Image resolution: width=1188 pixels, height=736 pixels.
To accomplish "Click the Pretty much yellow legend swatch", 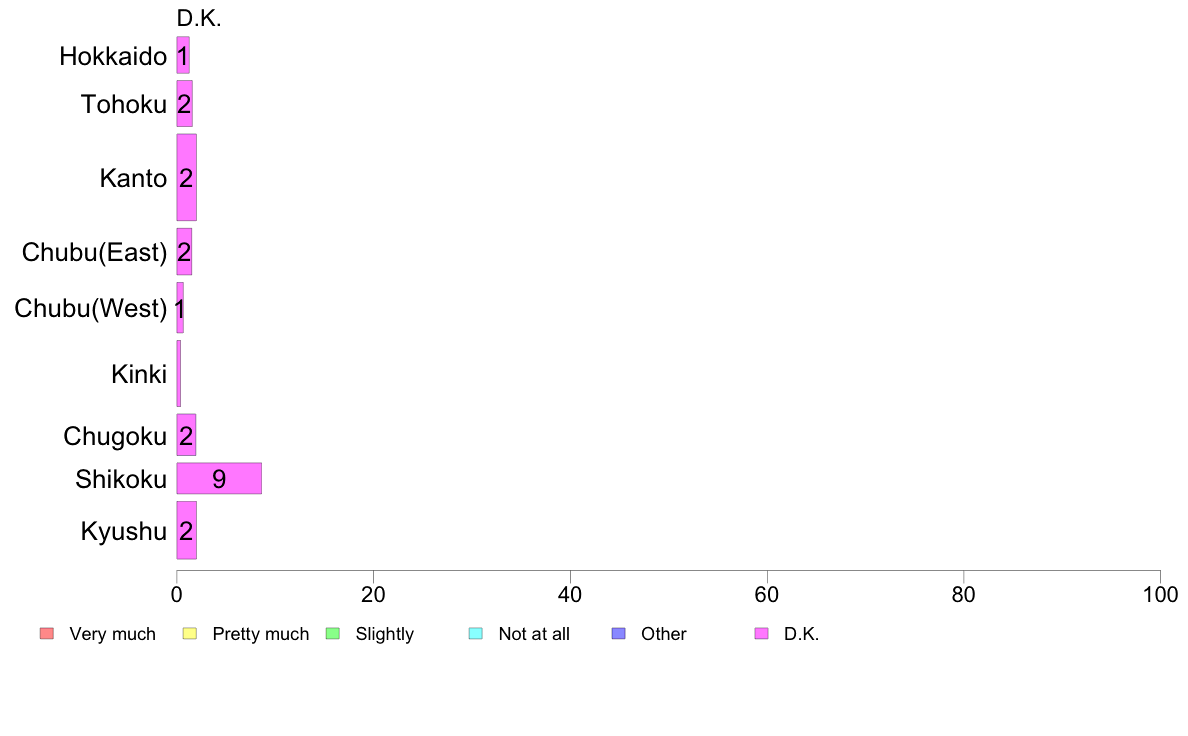I will click(x=189, y=634).
